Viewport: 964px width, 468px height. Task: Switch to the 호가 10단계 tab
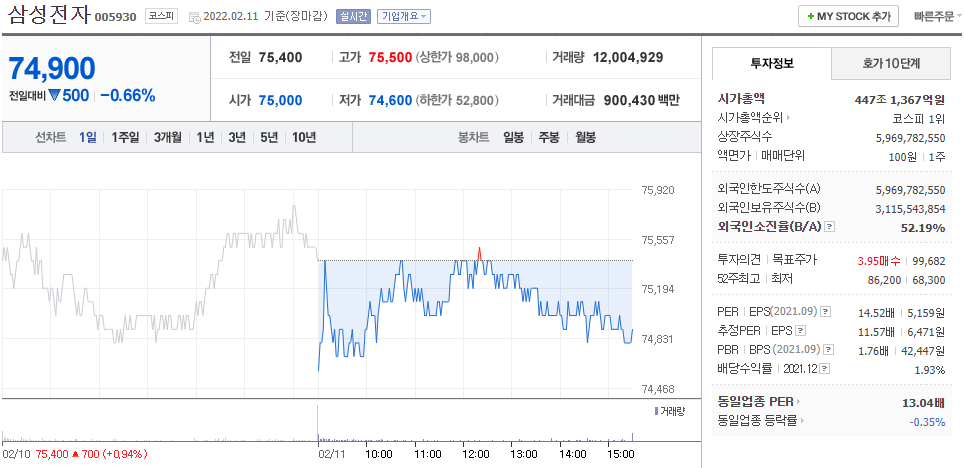[890, 63]
